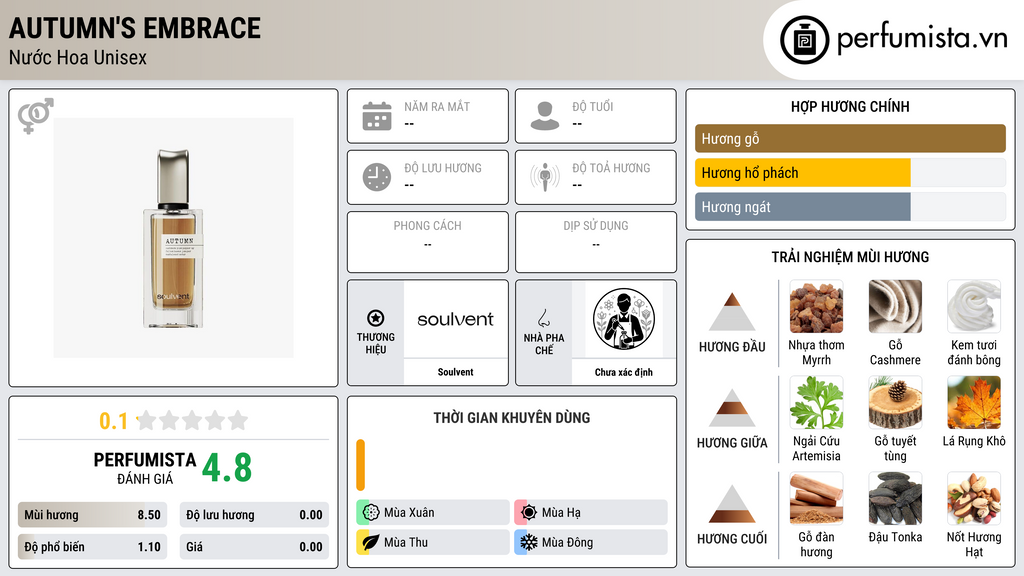The image size is (1024, 576).
Task: Click the star badge Thương Hiệu icon
Action: pyautogui.click(x=376, y=318)
